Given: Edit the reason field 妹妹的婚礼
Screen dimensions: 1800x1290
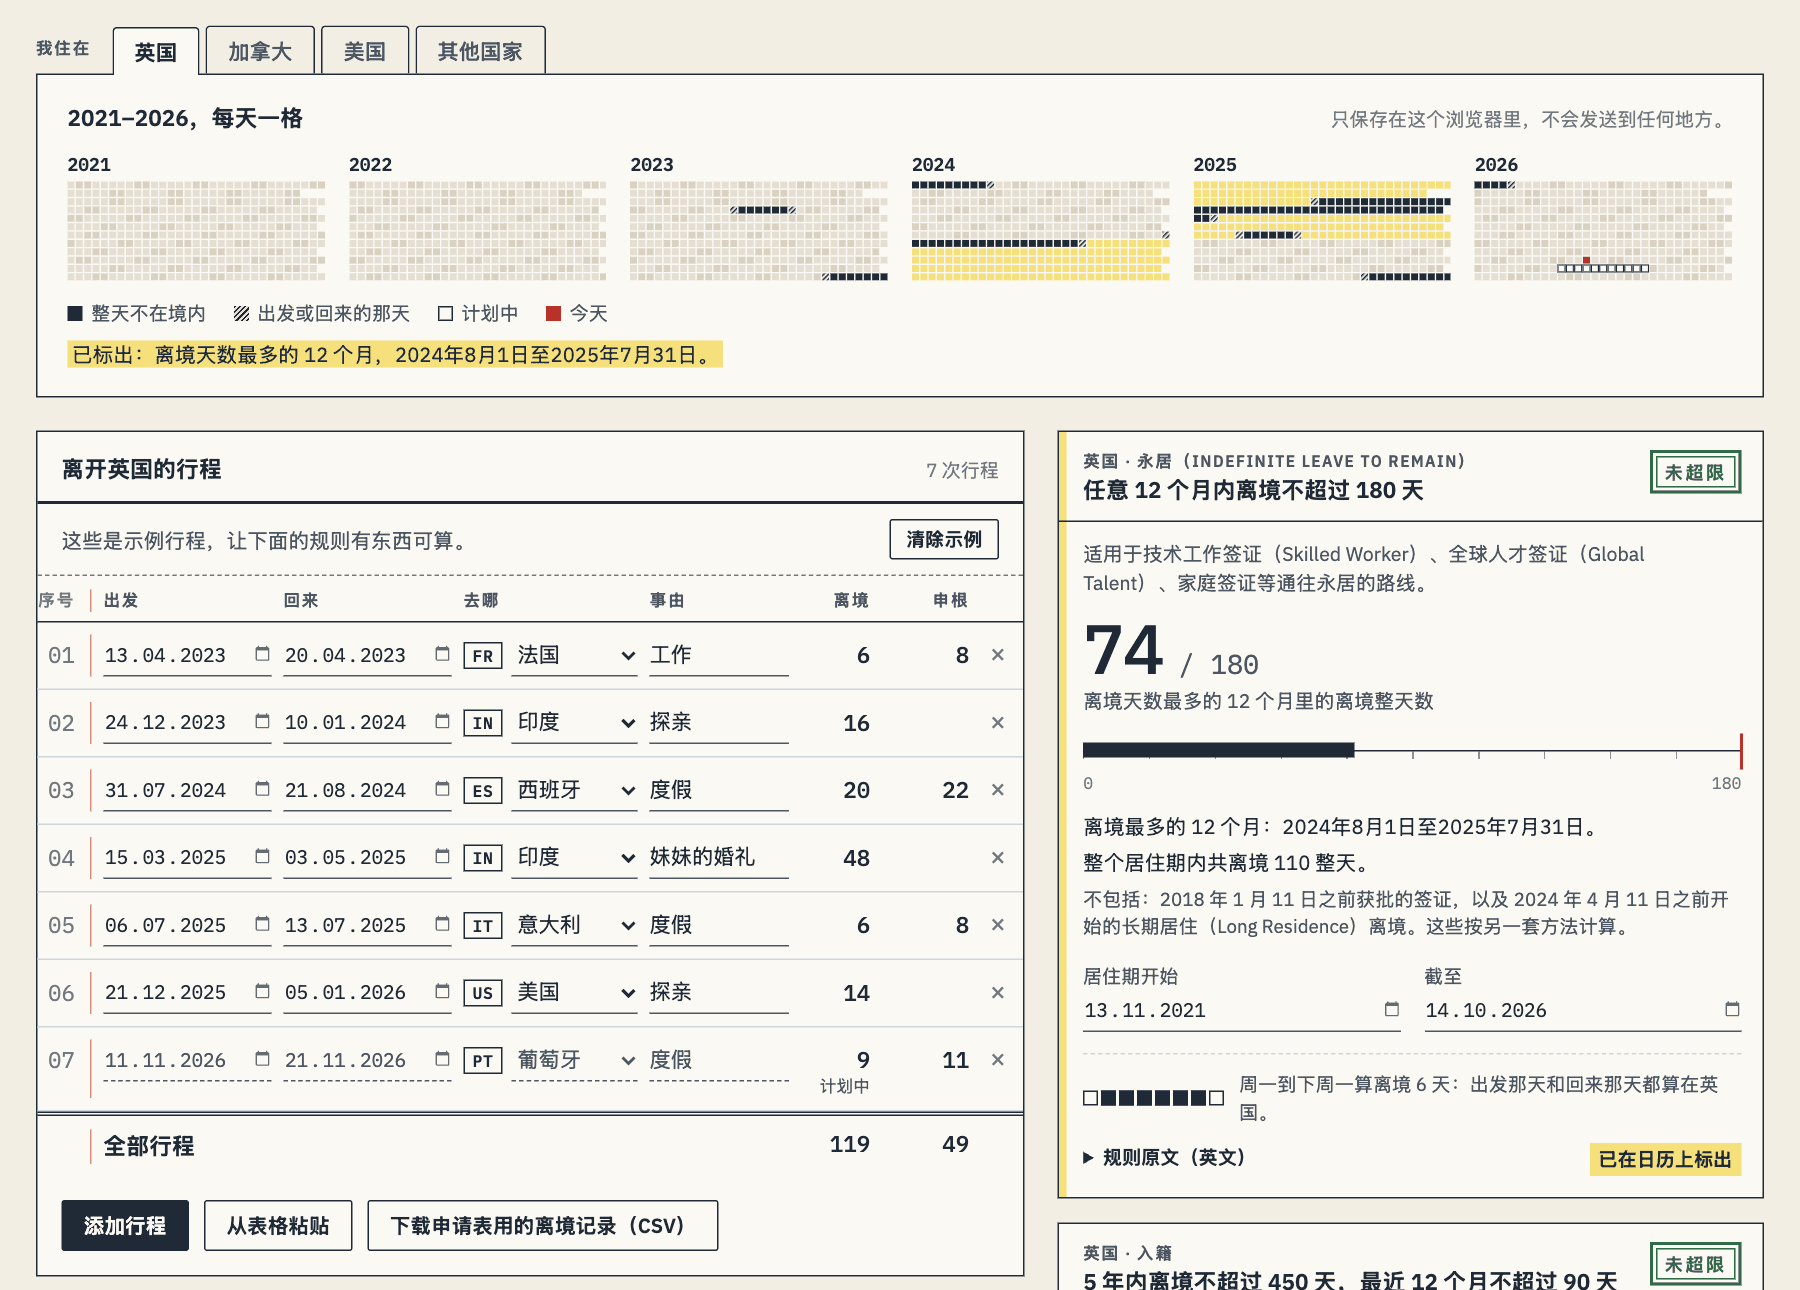Looking at the screenshot, I should pos(719,857).
